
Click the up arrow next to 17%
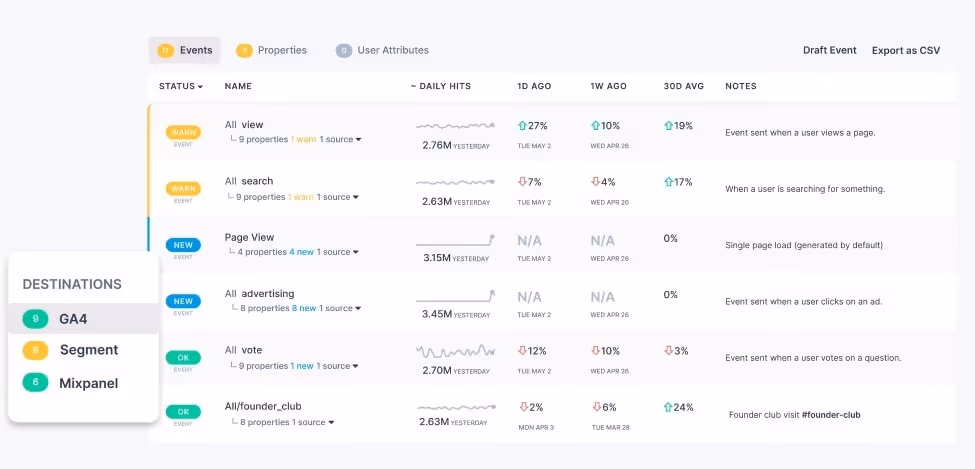tap(668, 182)
